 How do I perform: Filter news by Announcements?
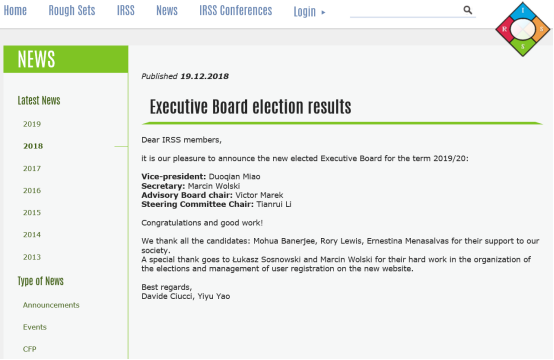[51, 305]
